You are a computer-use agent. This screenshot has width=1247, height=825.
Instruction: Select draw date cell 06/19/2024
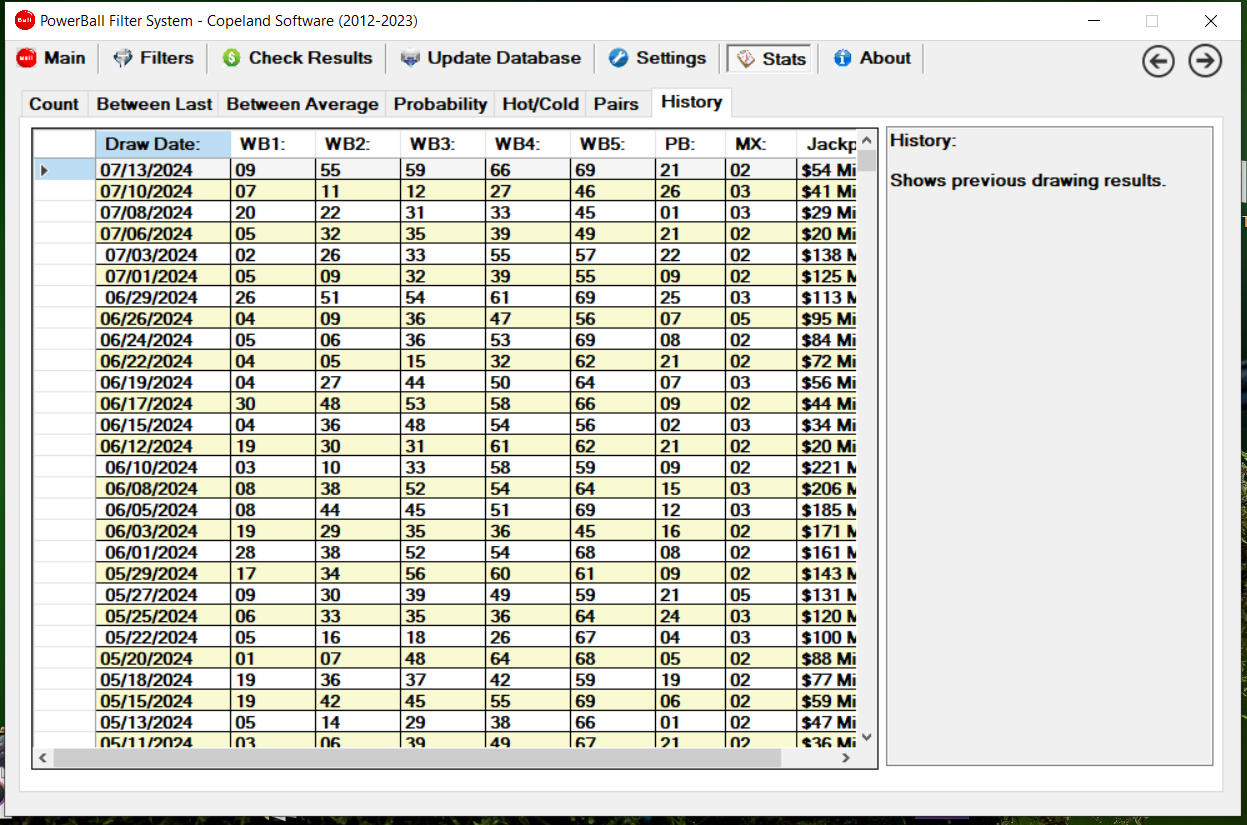point(163,382)
